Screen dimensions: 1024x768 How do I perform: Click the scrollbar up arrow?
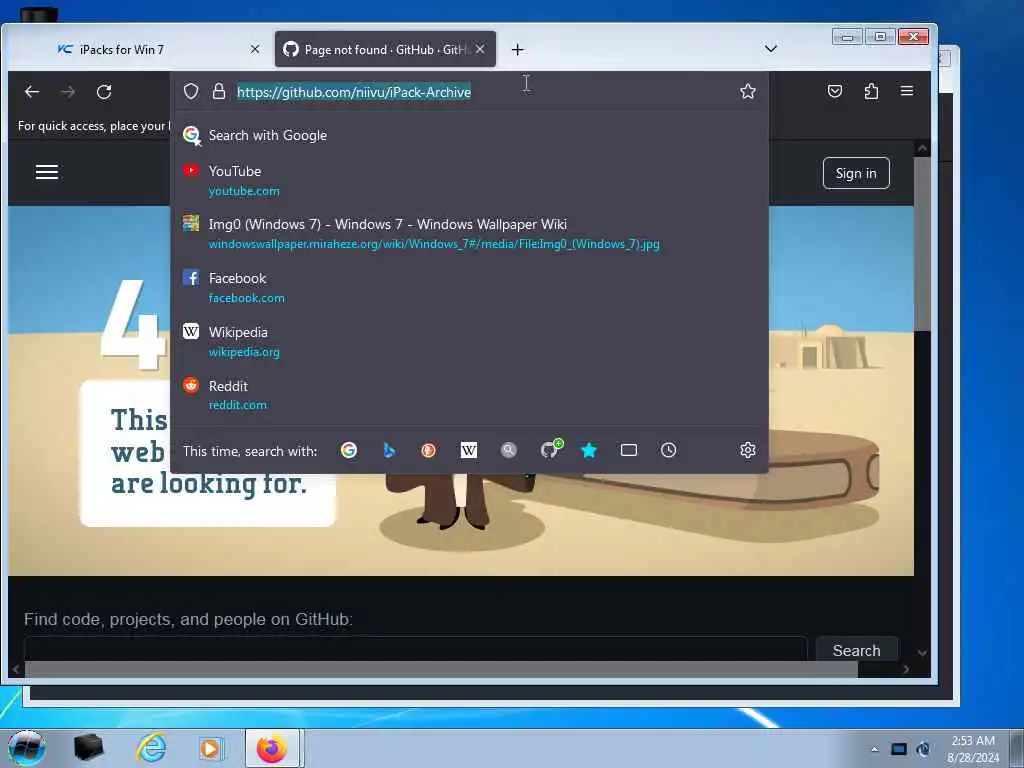(922, 149)
